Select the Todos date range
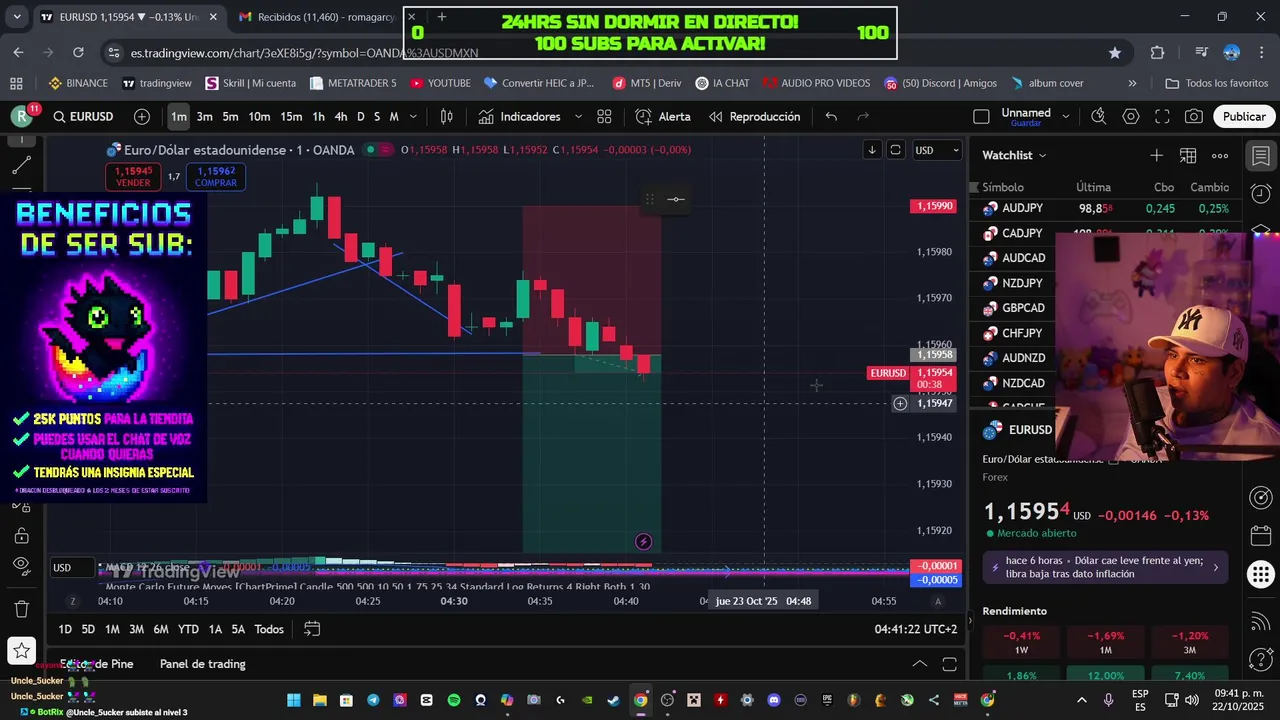This screenshot has width=1280, height=720. 269,629
